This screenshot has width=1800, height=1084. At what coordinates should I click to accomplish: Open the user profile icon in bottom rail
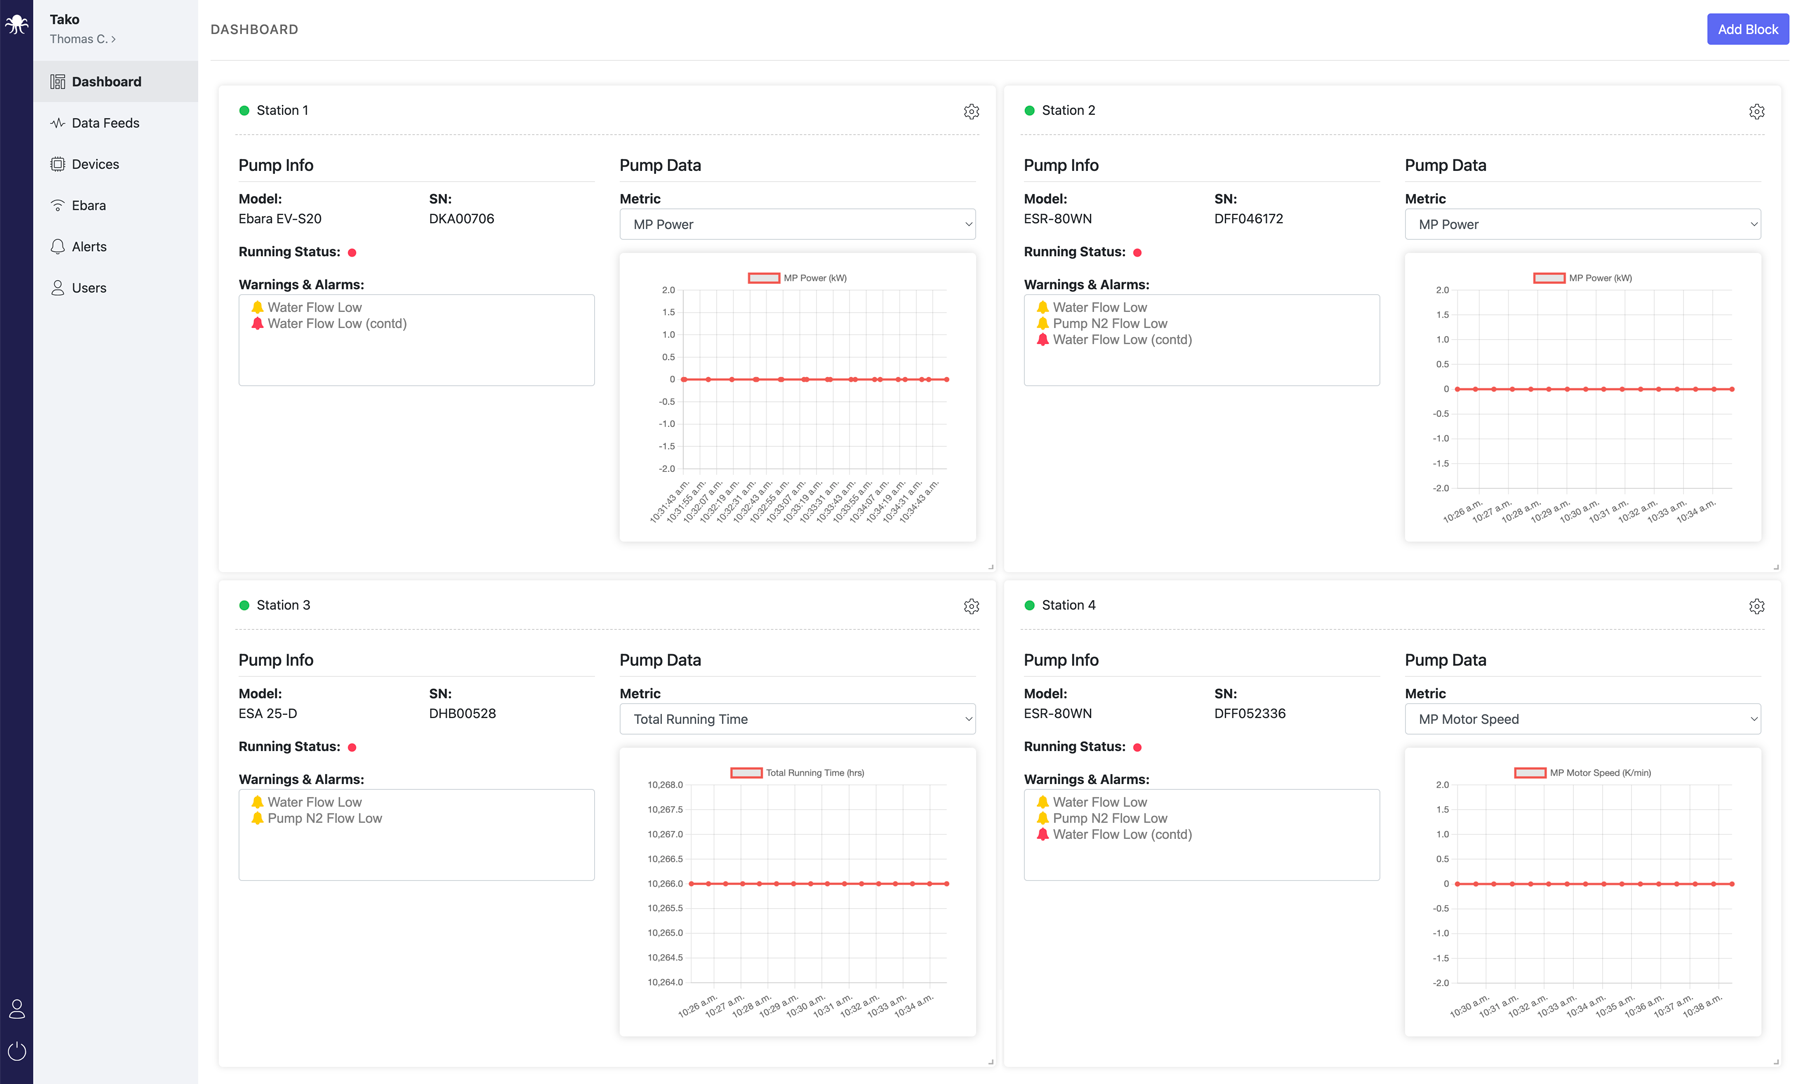[17, 1009]
